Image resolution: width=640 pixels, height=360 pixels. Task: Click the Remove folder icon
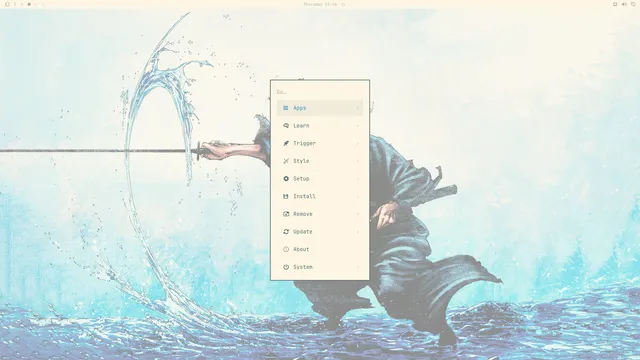pos(286,214)
